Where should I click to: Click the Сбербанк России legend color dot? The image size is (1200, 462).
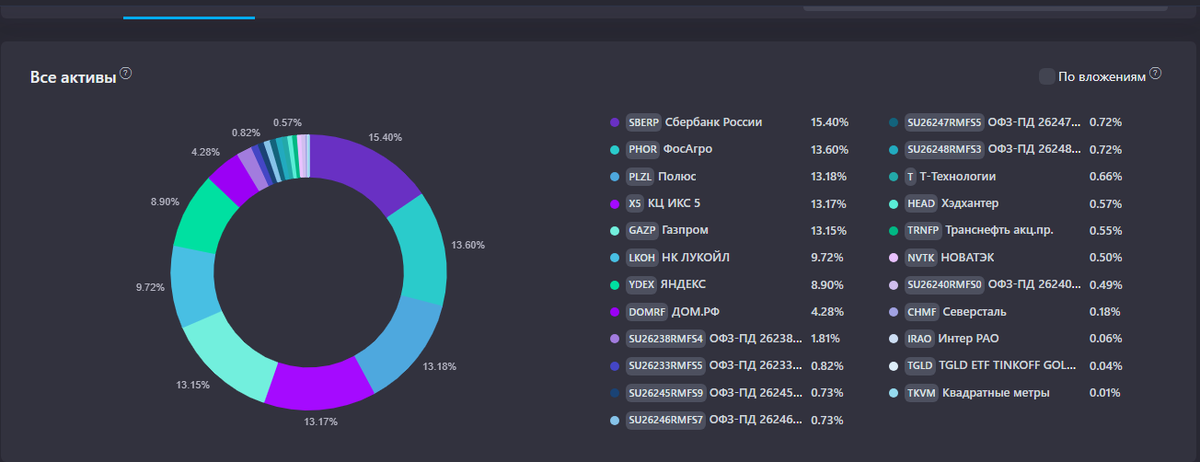tap(614, 122)
